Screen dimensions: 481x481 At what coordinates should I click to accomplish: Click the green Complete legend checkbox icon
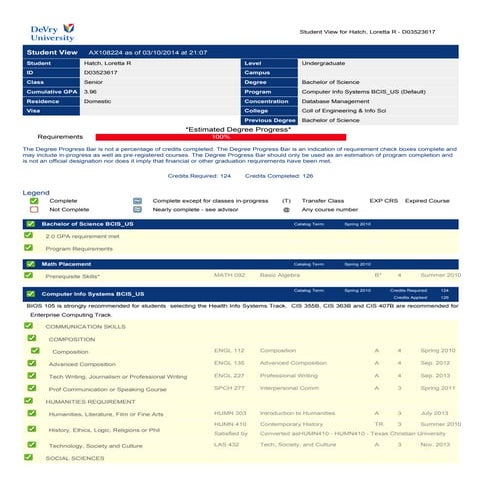[34, 201]
